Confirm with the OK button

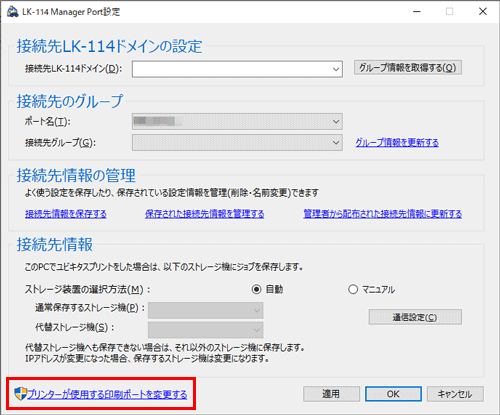(x=393, y=394)
